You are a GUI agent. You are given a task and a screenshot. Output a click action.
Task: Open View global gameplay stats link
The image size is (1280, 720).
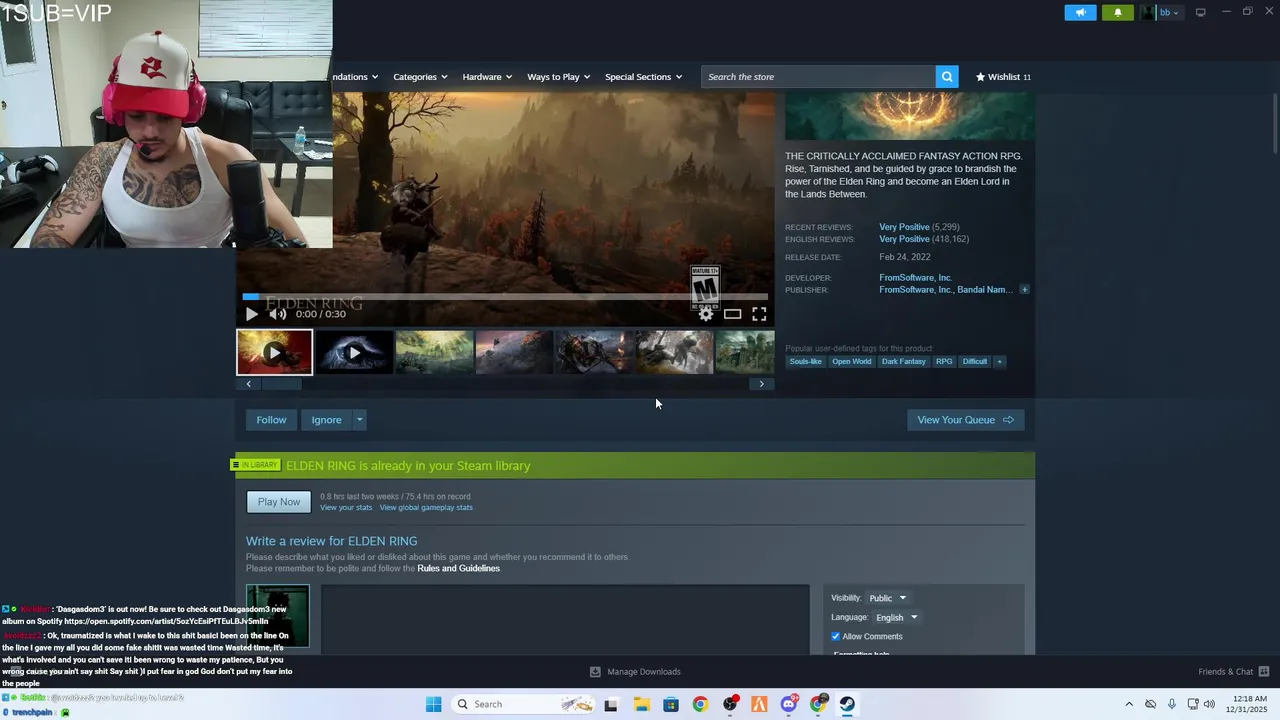click(426, 508)
